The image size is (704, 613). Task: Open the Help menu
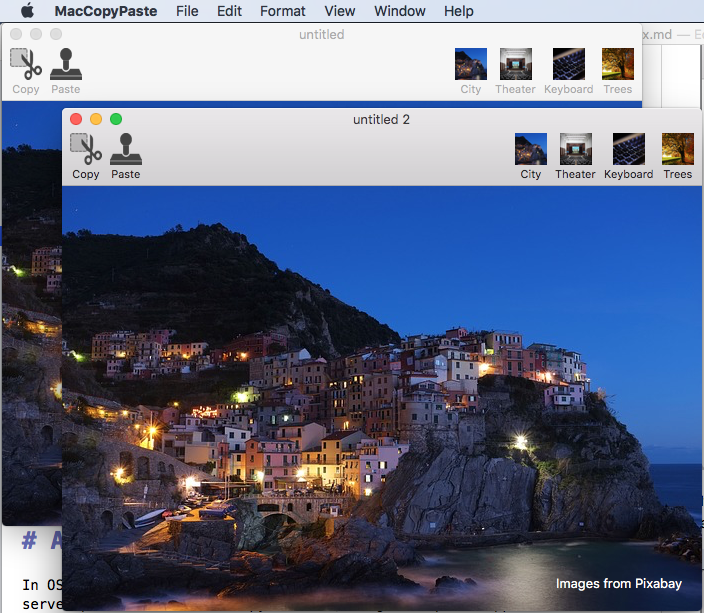pos(459,11)
